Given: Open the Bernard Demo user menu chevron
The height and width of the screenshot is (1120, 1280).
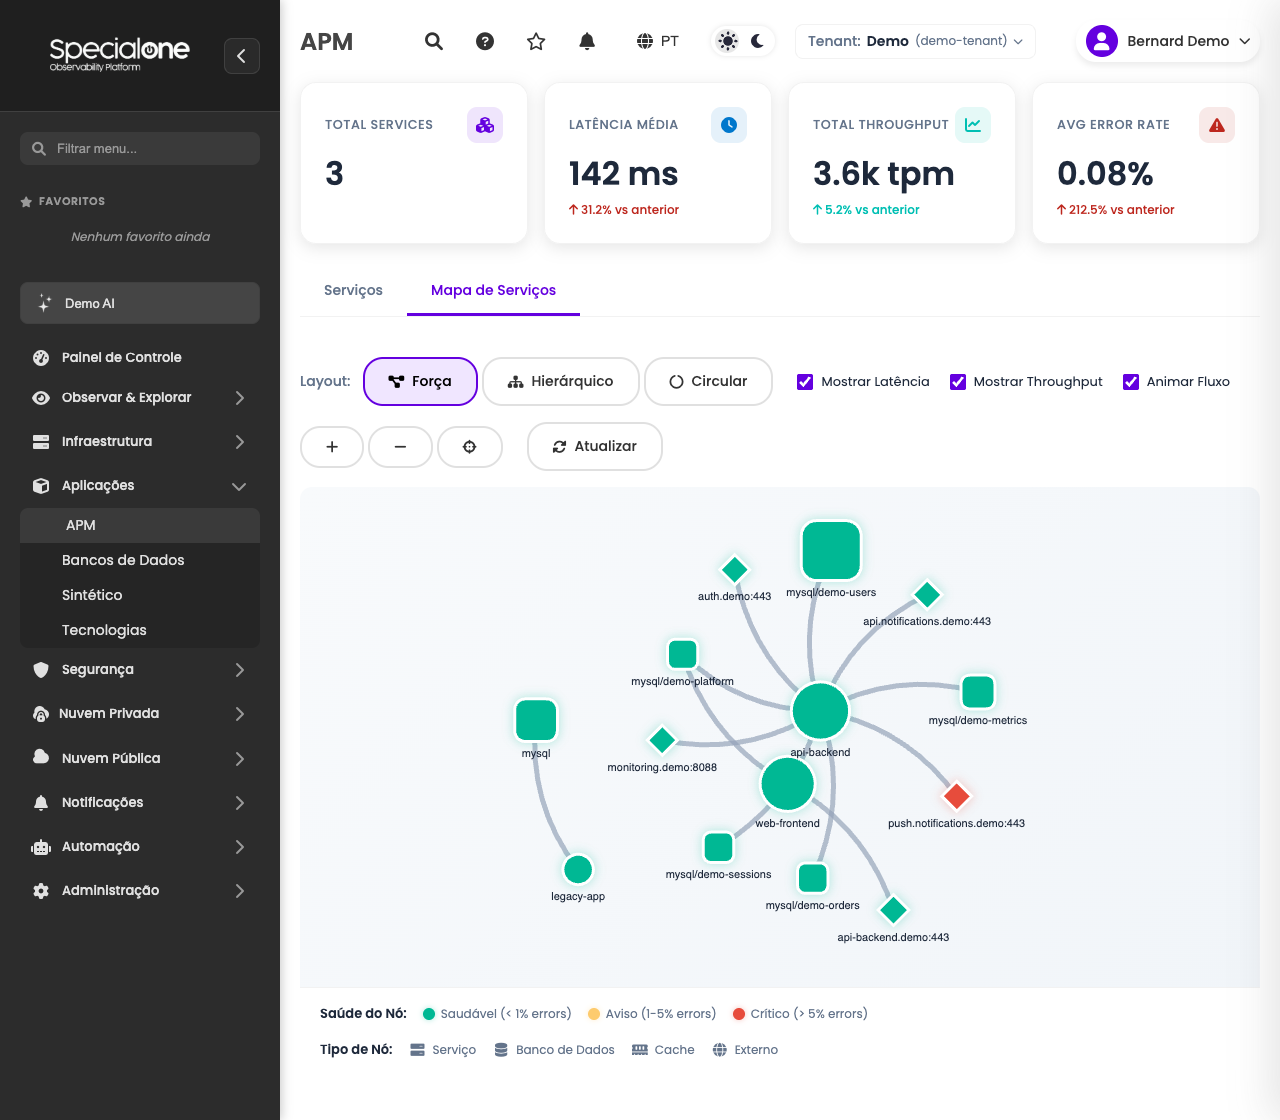Looking at the screenshot, I should pyautogui.click(x=1245, y=41).
